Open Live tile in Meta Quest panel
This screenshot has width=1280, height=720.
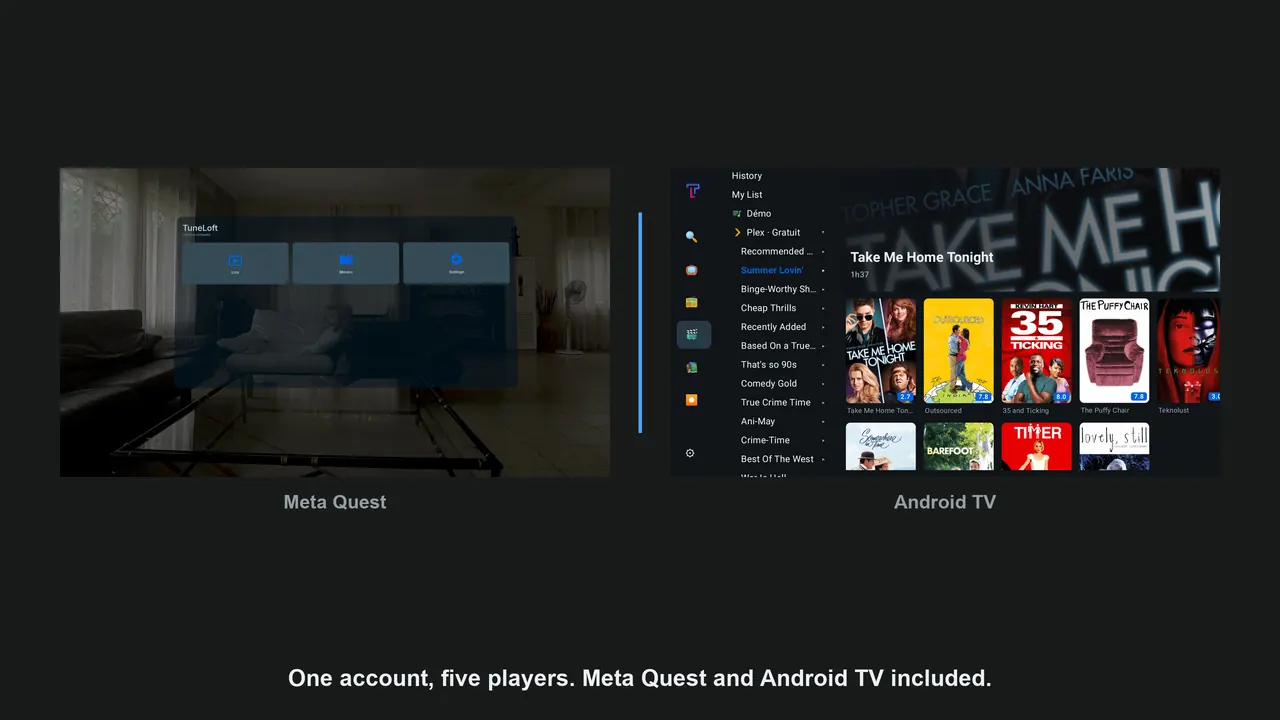(235, 263)
